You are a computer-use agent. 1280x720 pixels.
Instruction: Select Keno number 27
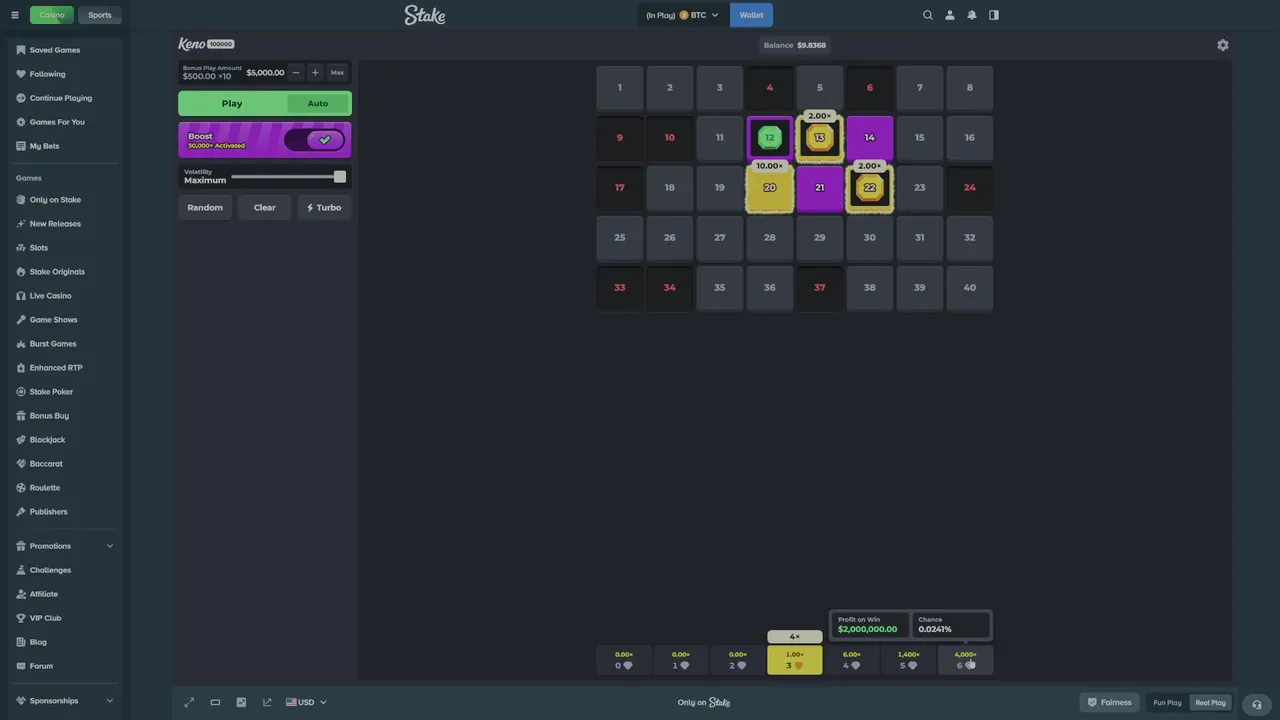(x=720, y=238)
